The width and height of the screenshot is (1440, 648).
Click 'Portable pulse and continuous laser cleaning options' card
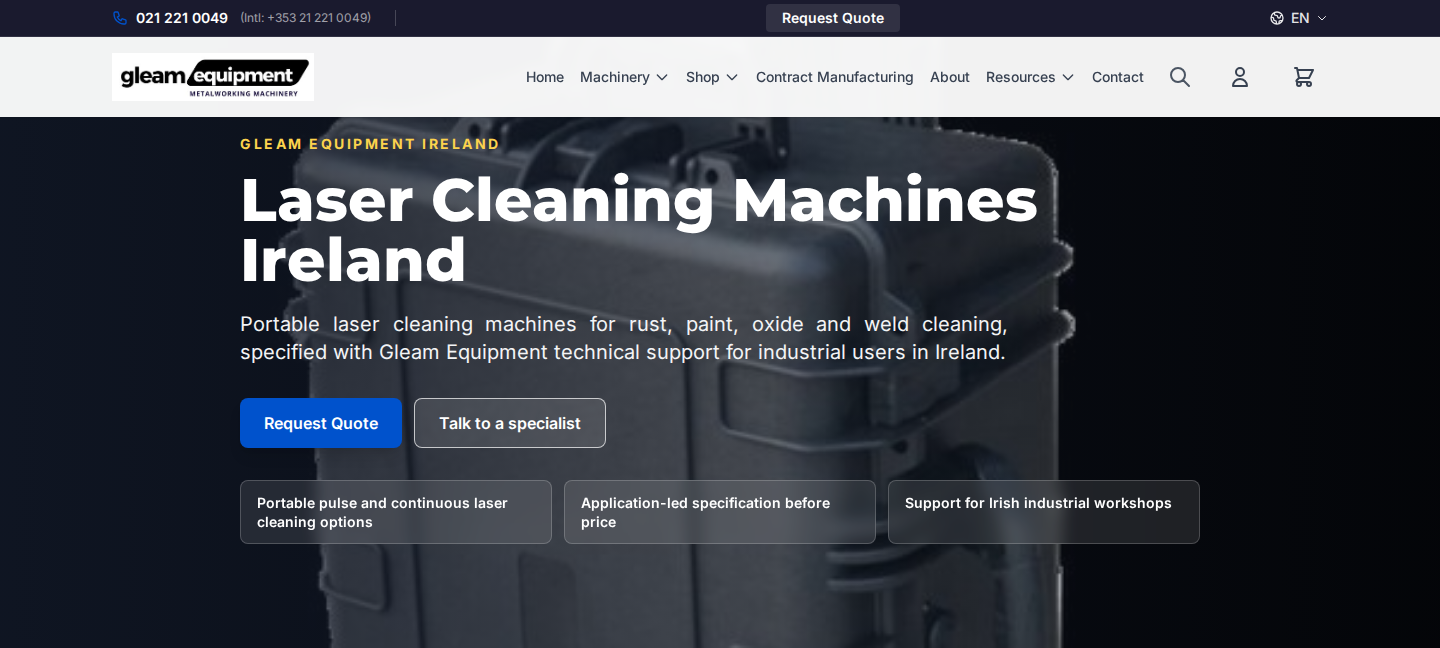[396, 512]
